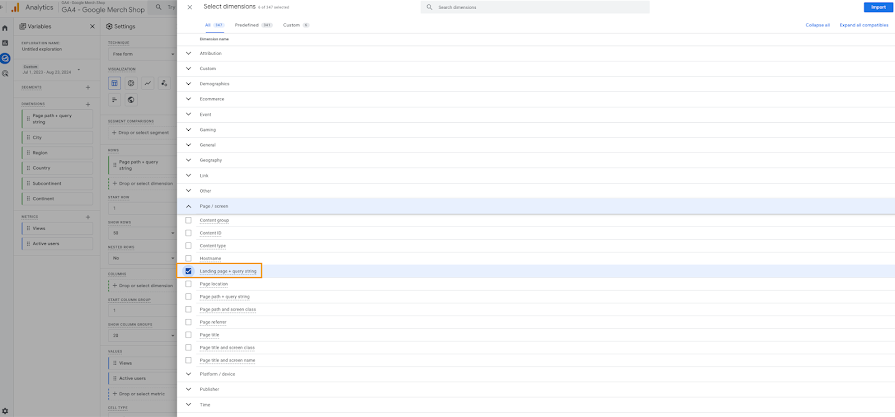Image resolution: width=895 pixels, height=417 pixels.
Task: Add a segment with the plus icon
Action: 88,87
